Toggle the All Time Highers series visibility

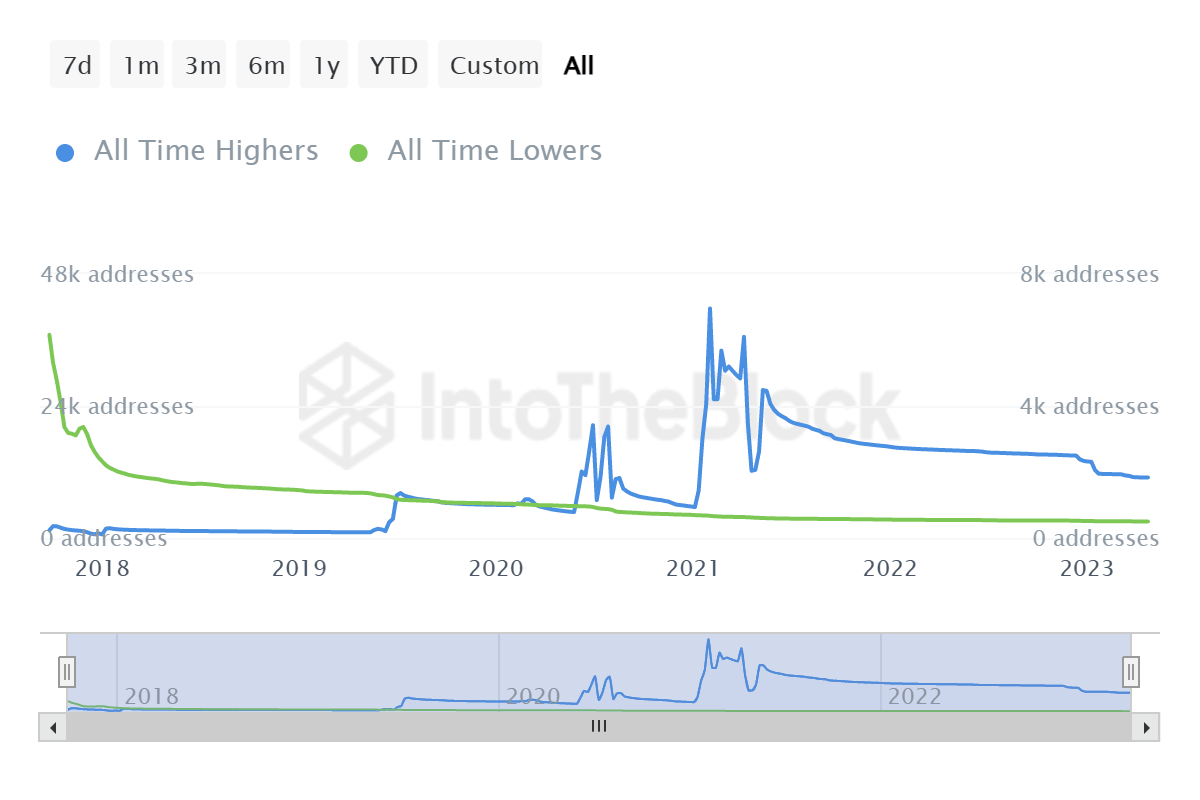pyautogui.click(x=206, y=150)
